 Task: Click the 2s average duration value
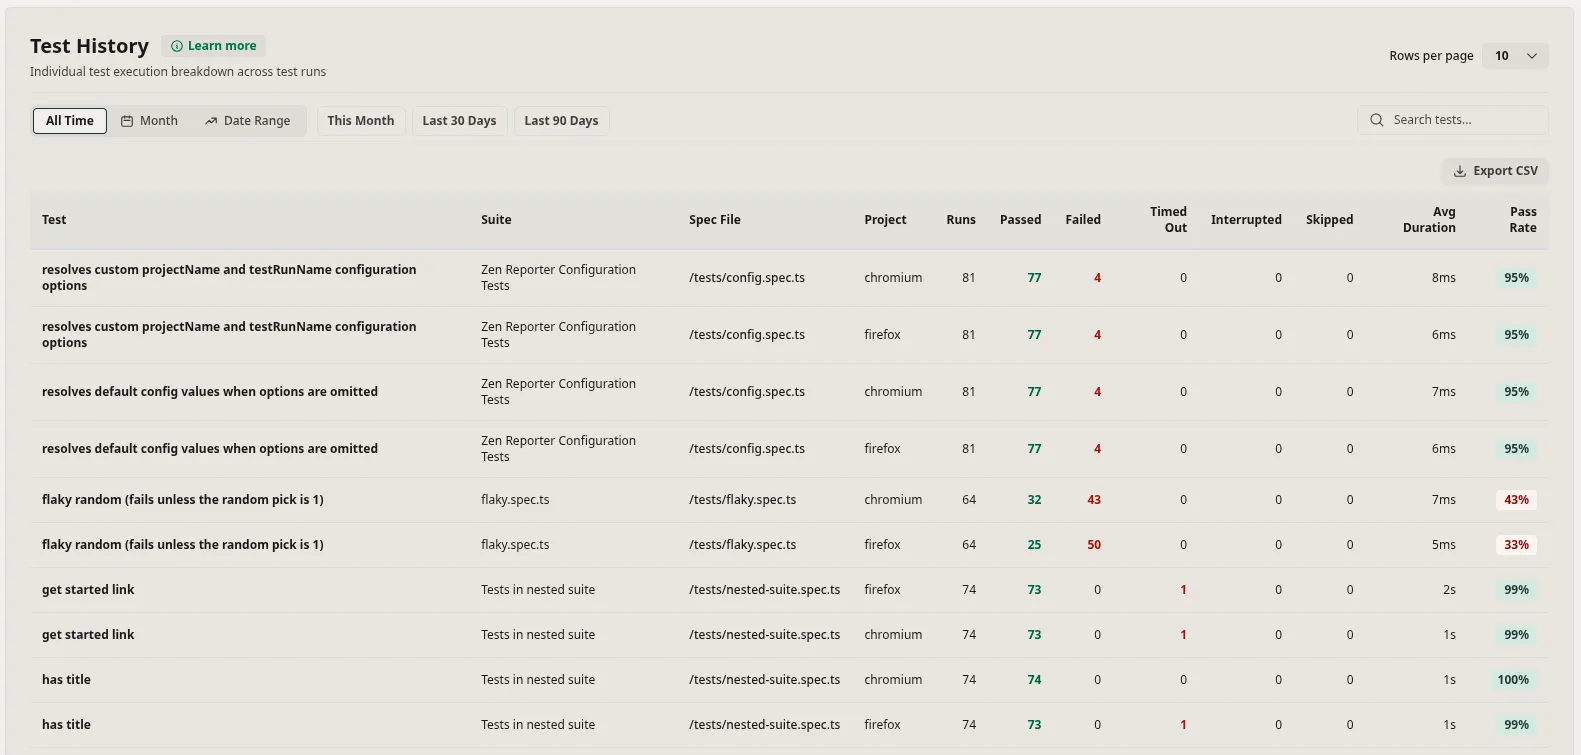click(1449, 590)
